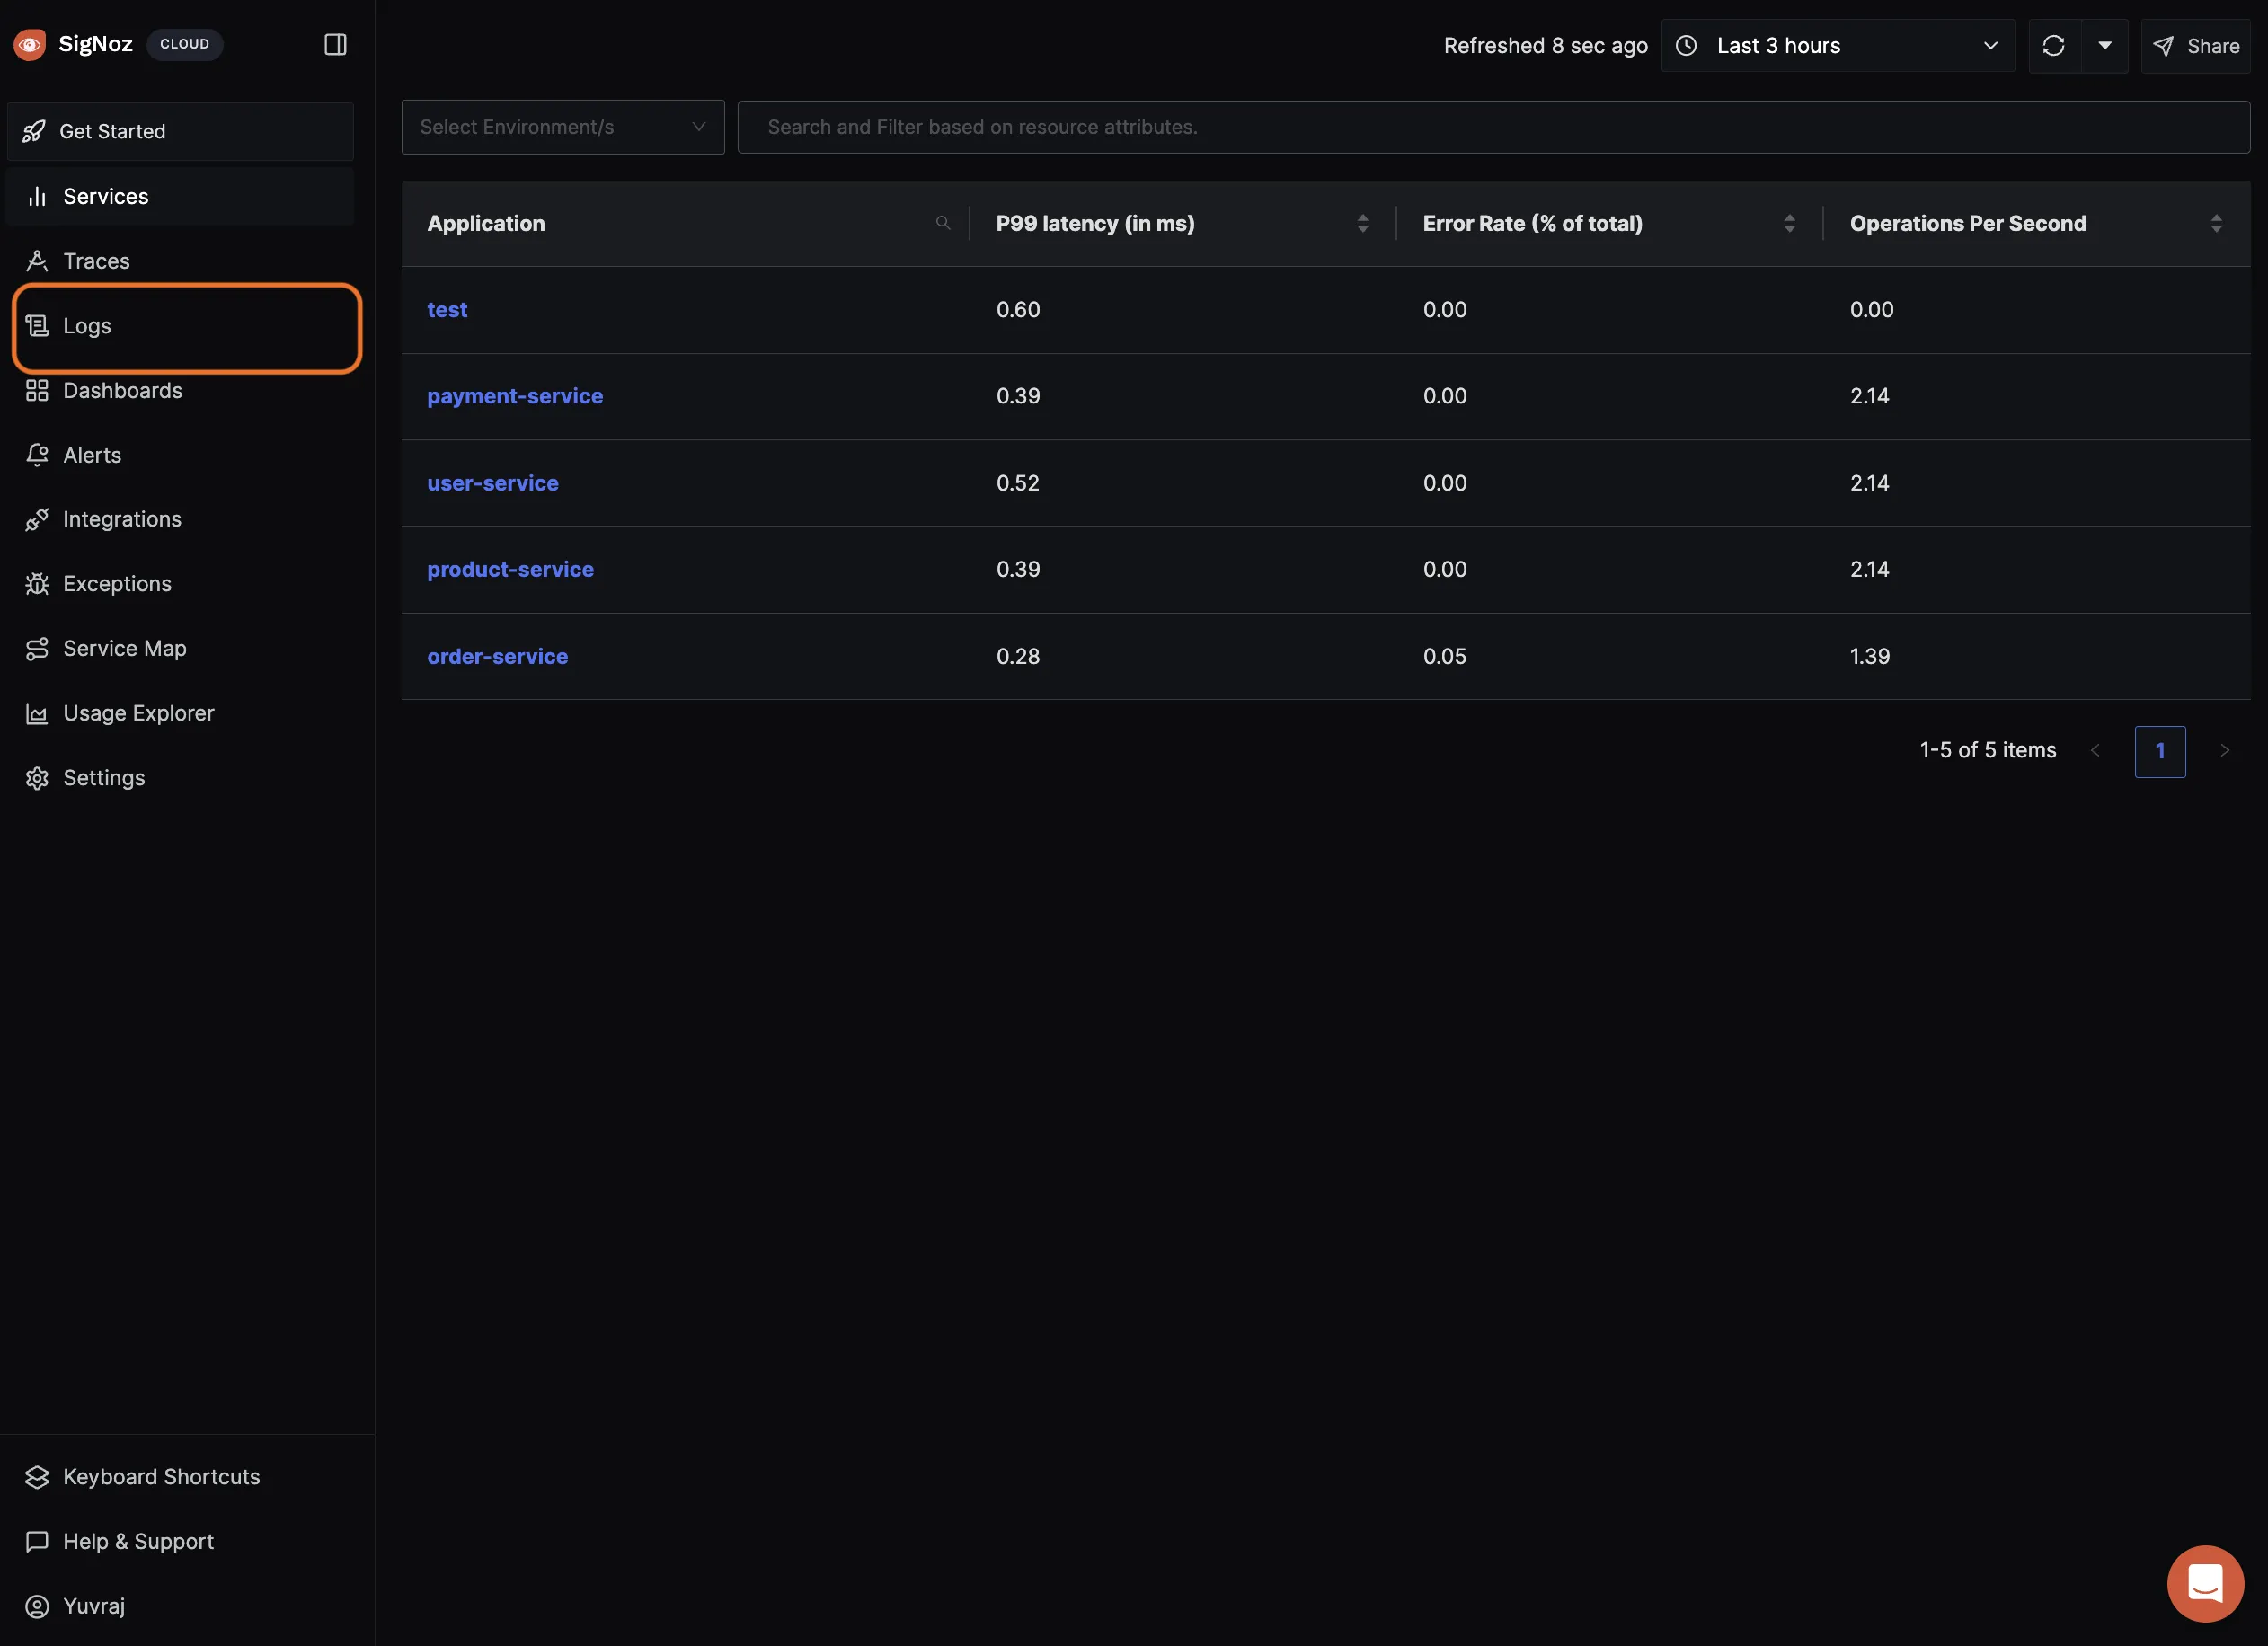The image size is (2268, 1646).
Task: Open the Keyboard Shortcuts panel
Action: pyautogui.click(x=160, y=1477)
